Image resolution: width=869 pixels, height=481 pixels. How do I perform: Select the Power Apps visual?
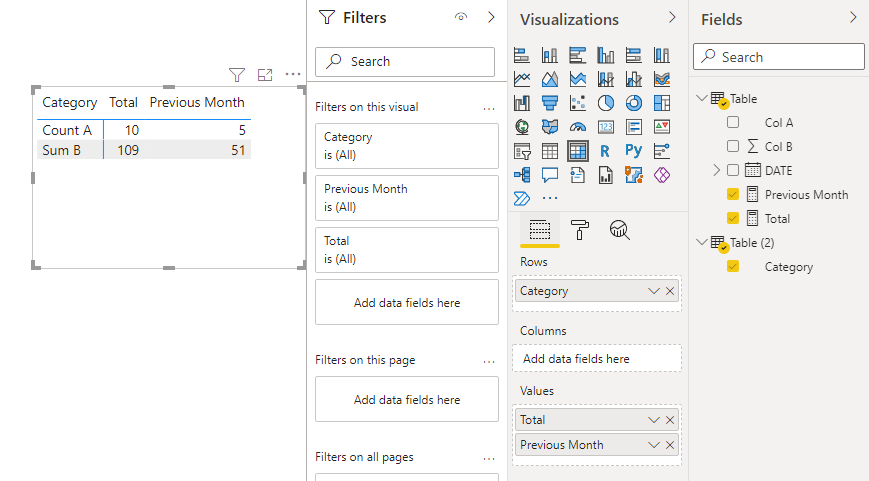click(x=662, y=175)
